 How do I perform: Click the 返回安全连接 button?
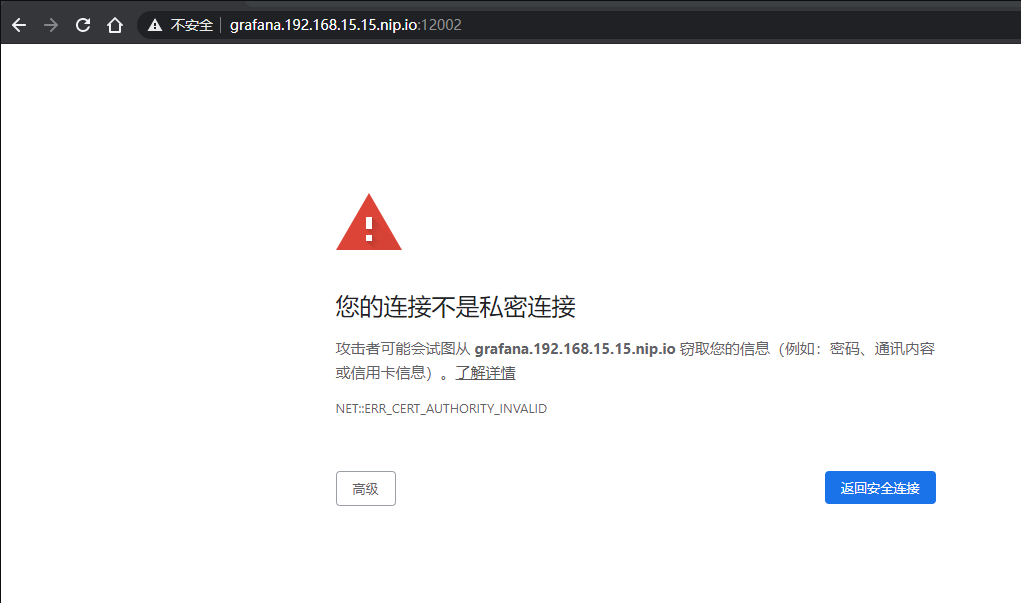click(880, 488)
